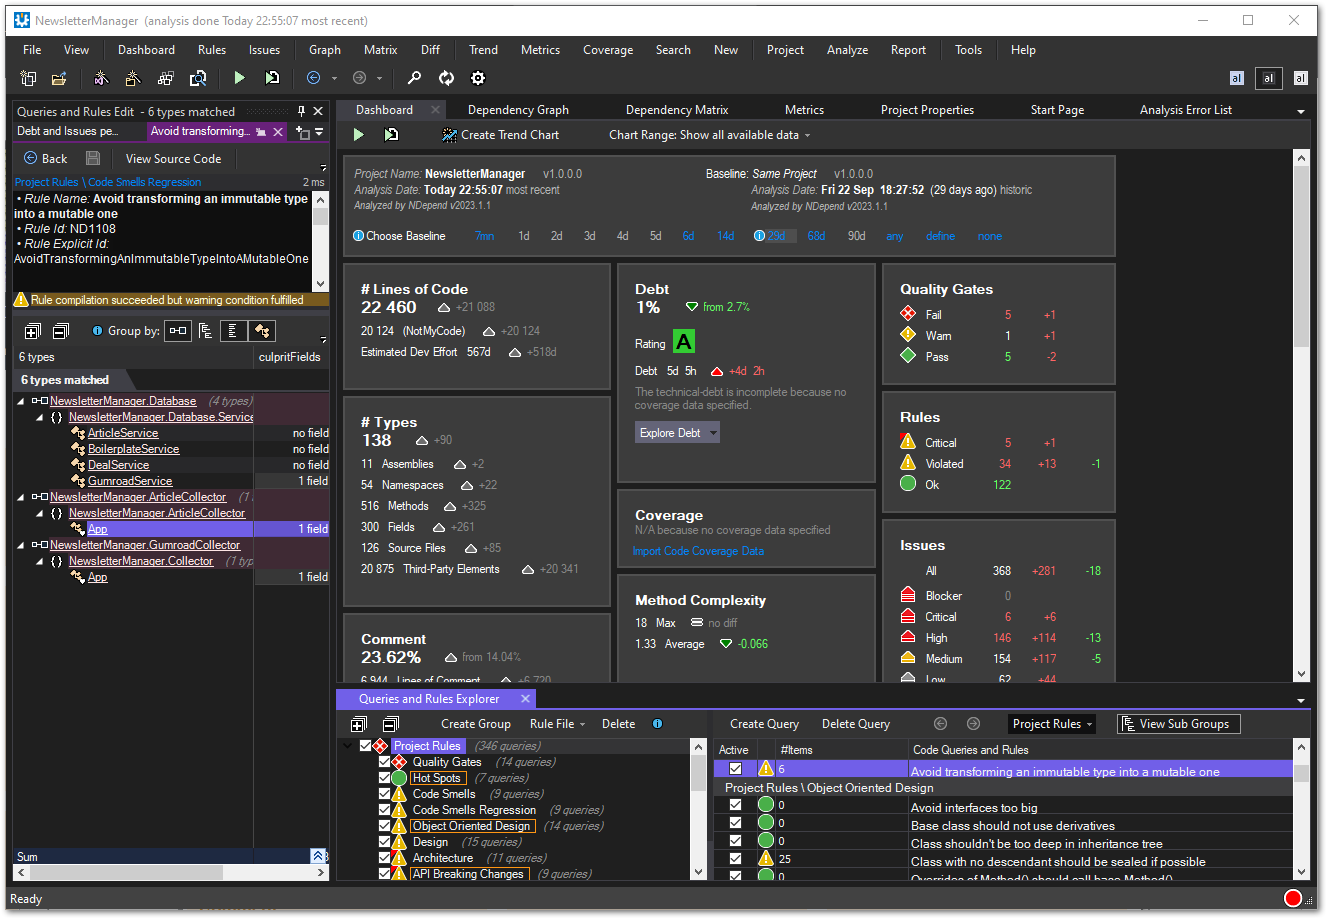Image resolution: width=1327 pixels, height=919 pixels.
Task: Select the Collapse All icon in Queries and Rules Explorer
Action: [391, 723]
